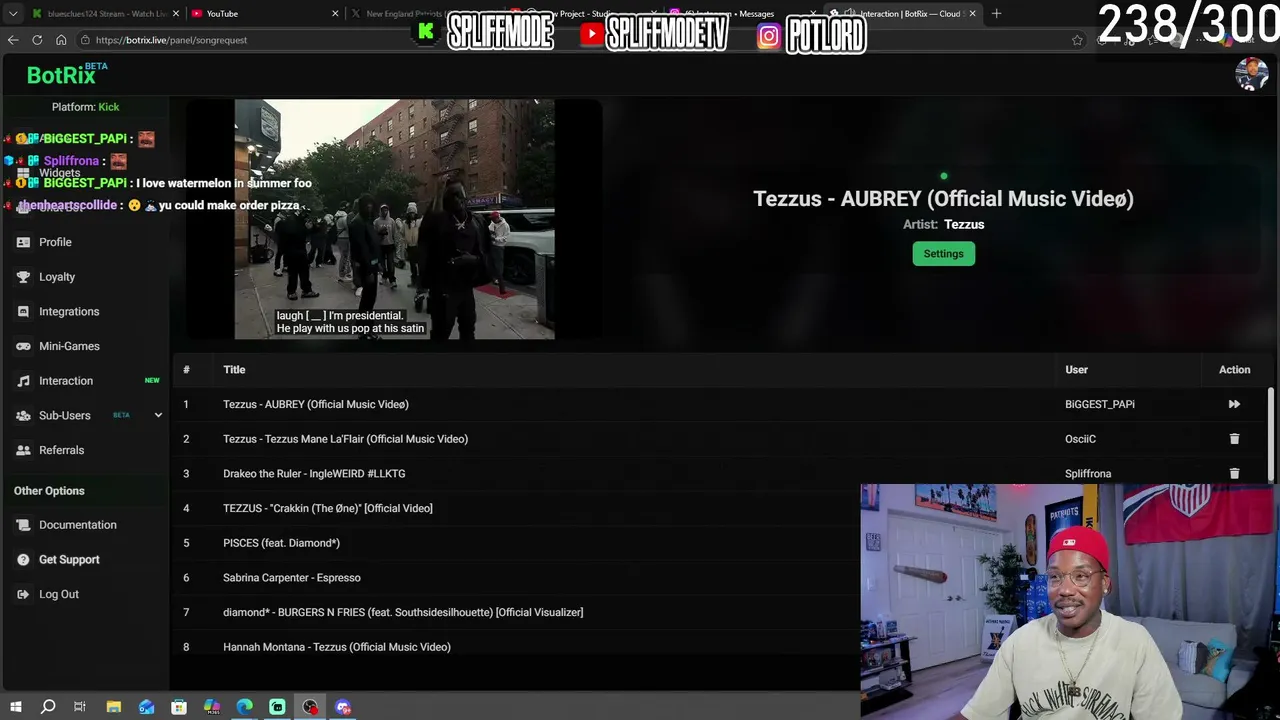The width and height of the screenshot is (1280, 720).
Task: Open Mini-Games via the gamepad icon
Action: coord(23,346)
